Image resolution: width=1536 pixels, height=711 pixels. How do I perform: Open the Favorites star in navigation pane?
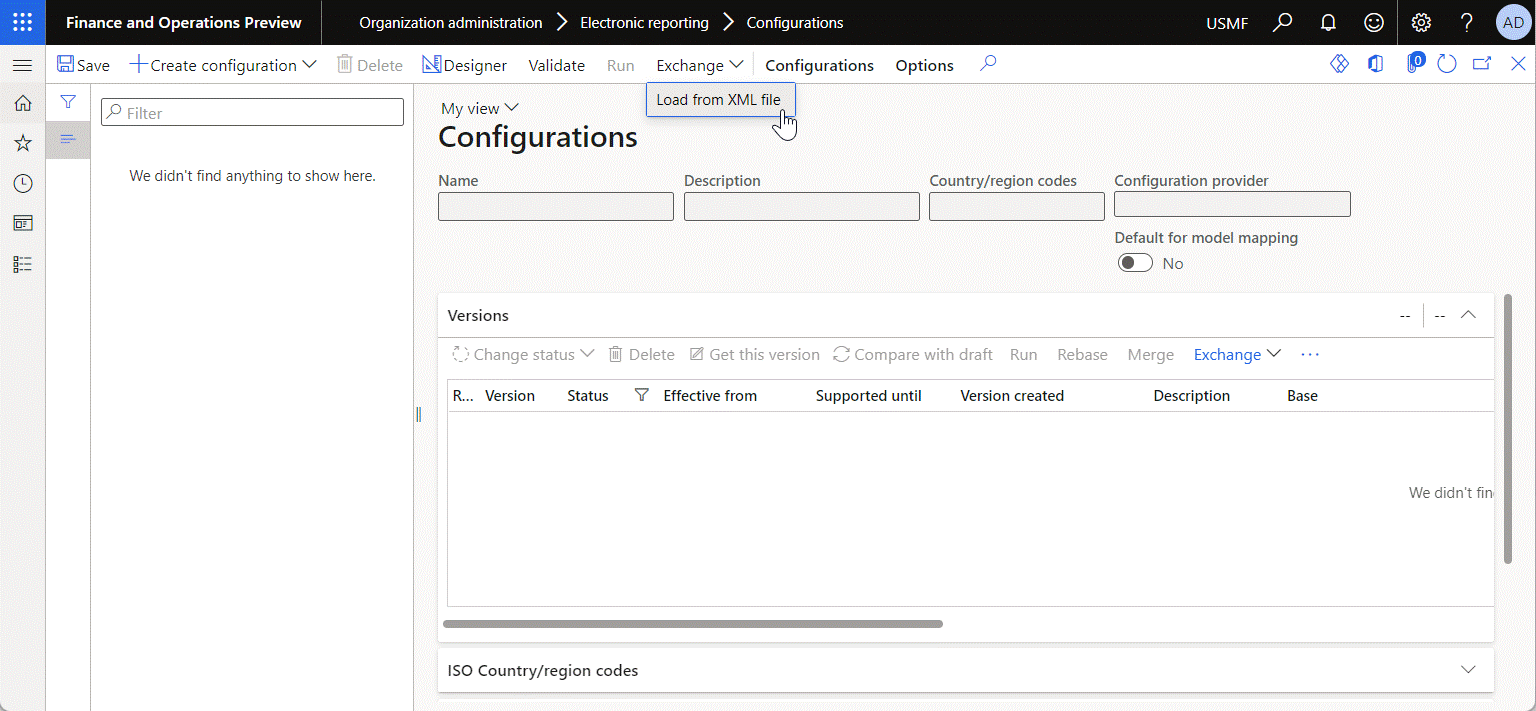point(22,143)
